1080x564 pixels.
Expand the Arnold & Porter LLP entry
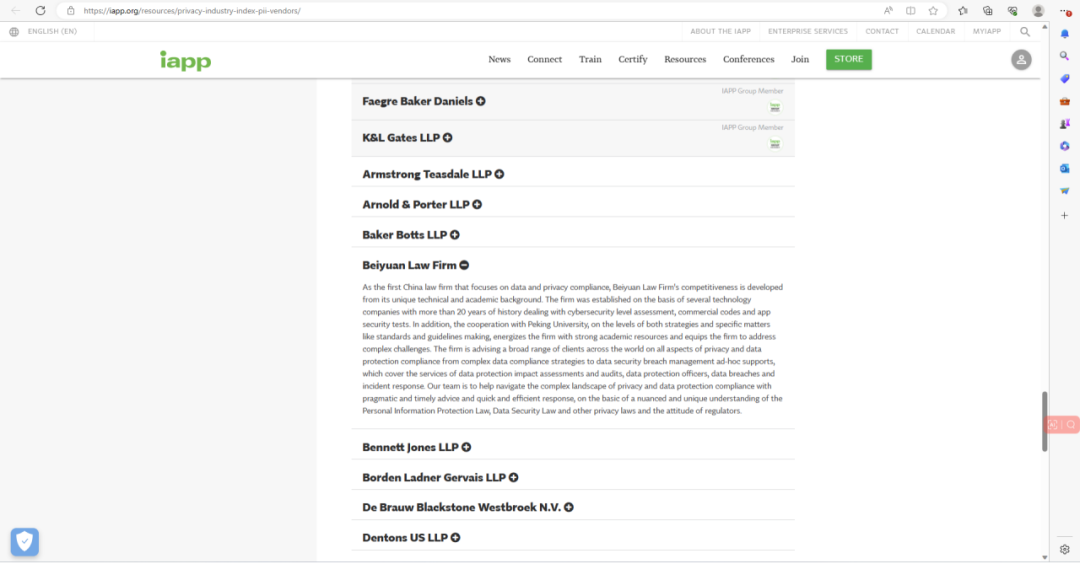click(477, 205)
